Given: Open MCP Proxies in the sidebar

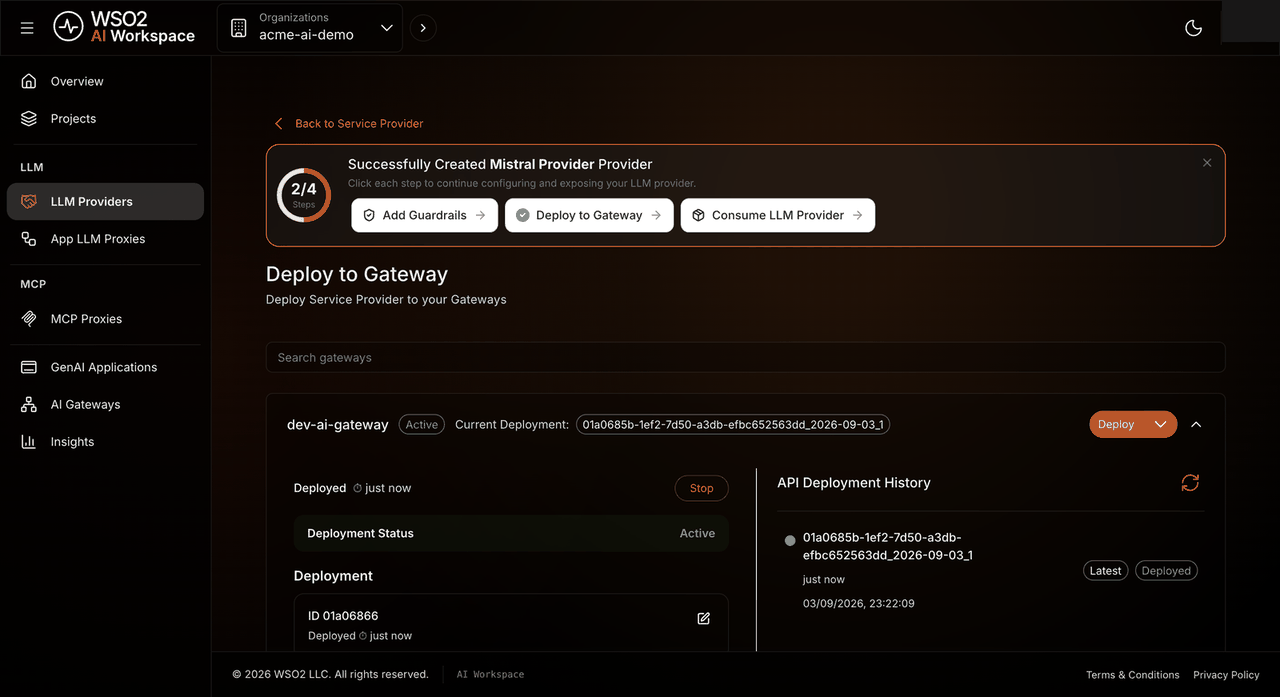Looking at the screenshot, I should 105,319.
